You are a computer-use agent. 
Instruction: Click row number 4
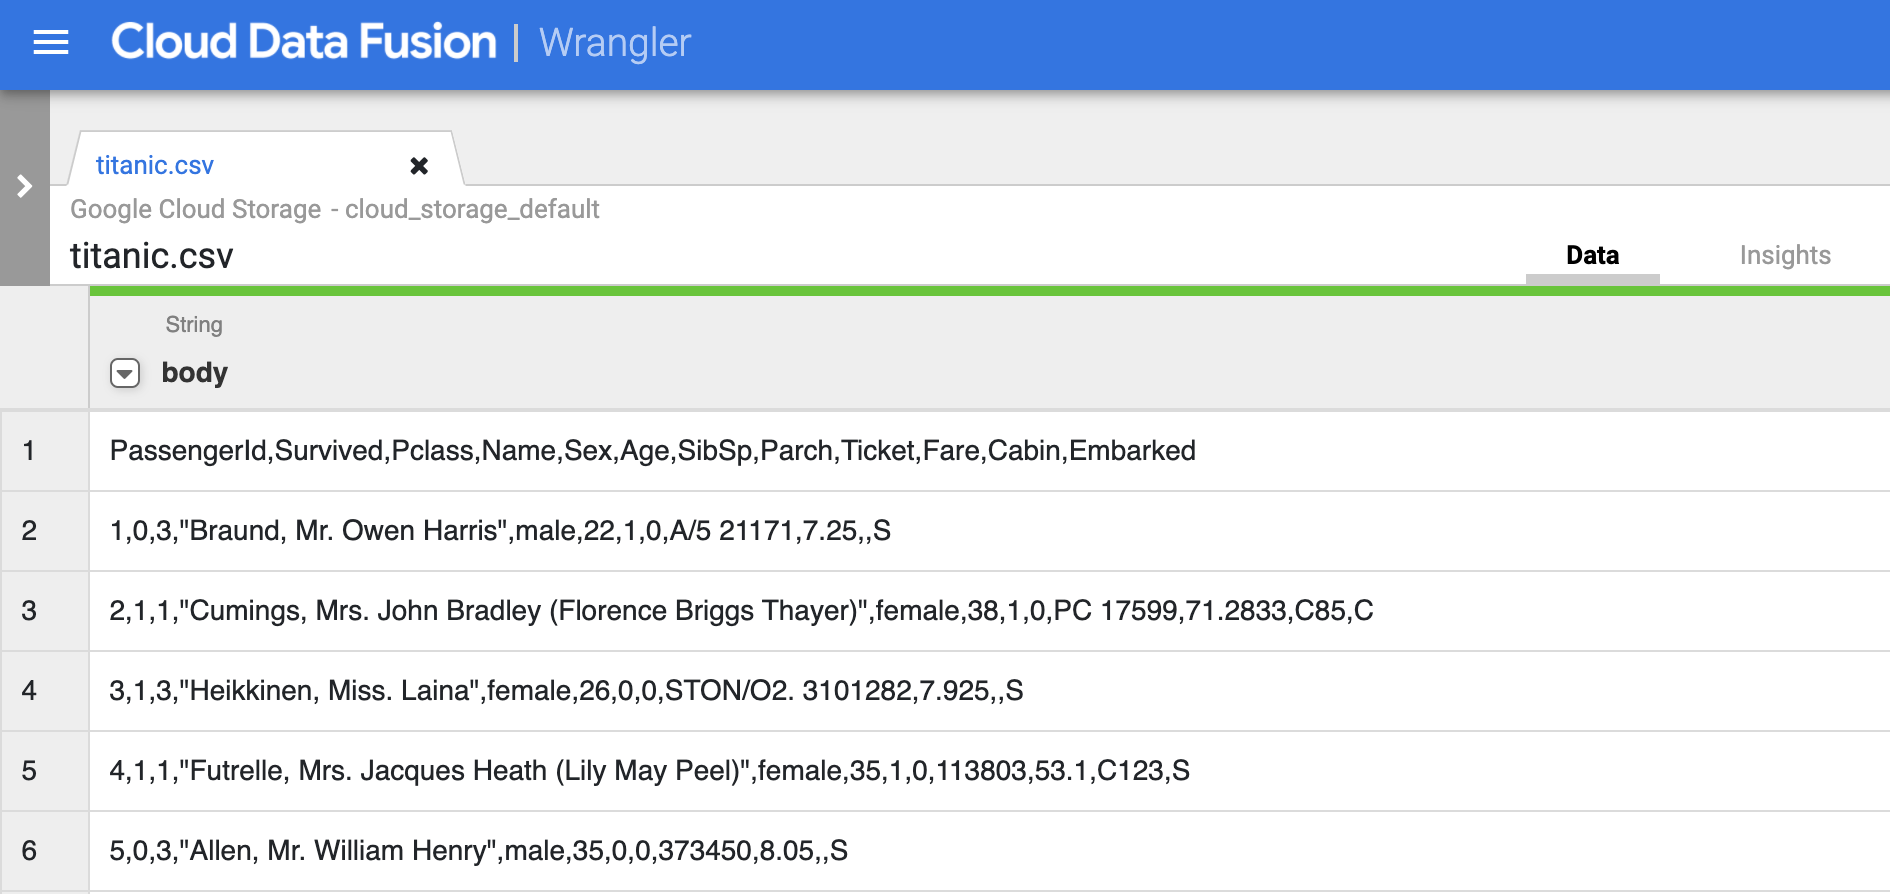(x=29, y=691)
